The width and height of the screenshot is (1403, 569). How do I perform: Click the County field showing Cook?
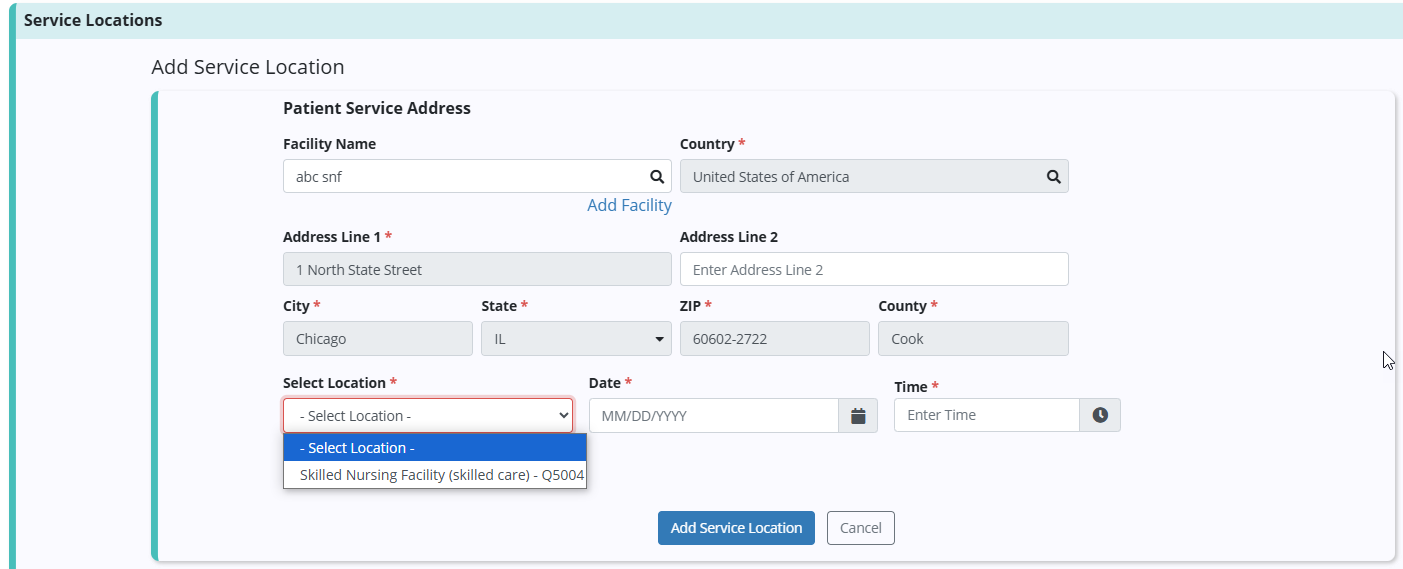point(972,339)
